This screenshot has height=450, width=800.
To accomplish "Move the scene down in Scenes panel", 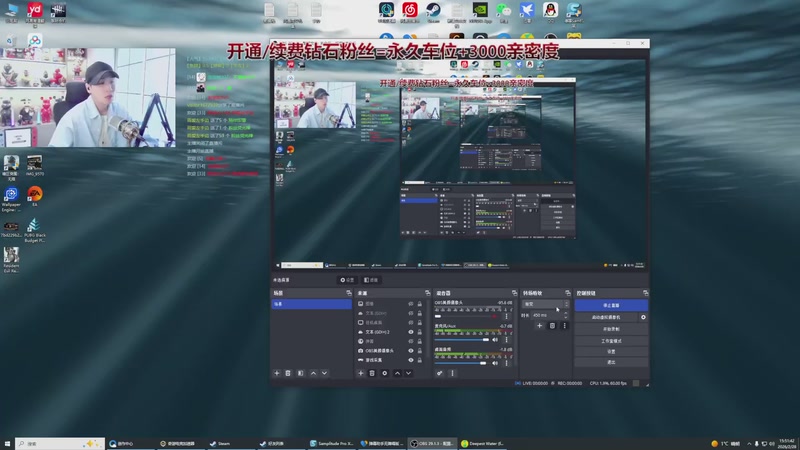I will pos(324,373).
